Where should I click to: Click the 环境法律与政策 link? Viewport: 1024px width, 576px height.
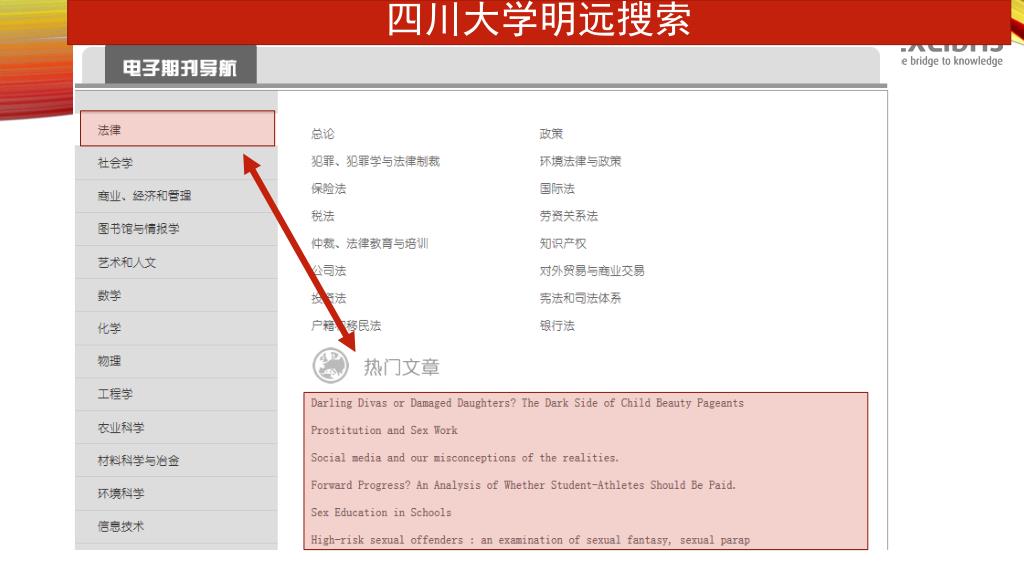click(x=581, y=161)
